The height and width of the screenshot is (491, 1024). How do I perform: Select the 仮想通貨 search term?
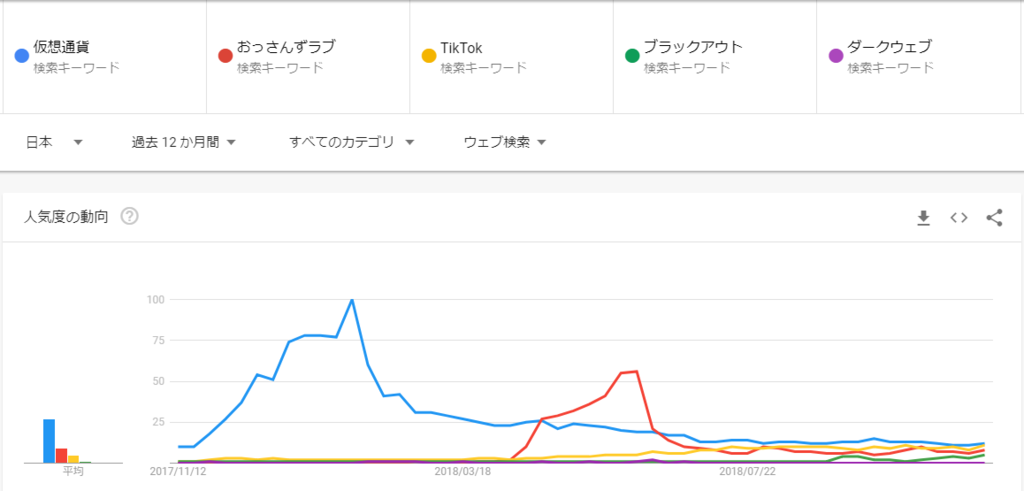[x=61, y=47]
